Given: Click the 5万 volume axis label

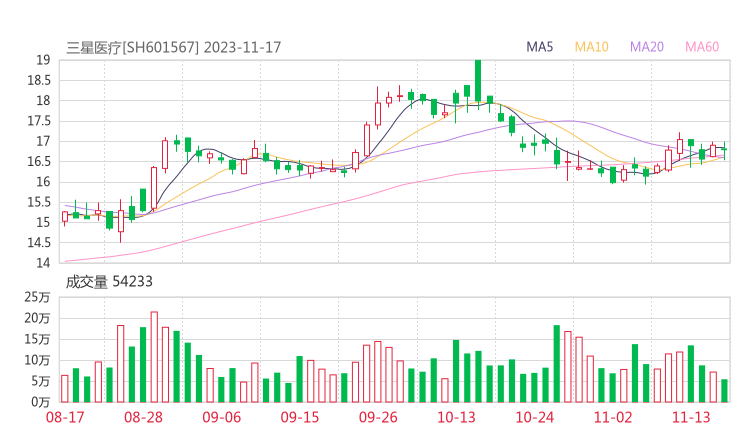Looking at the screenshot, I should [x=41, y=381].
